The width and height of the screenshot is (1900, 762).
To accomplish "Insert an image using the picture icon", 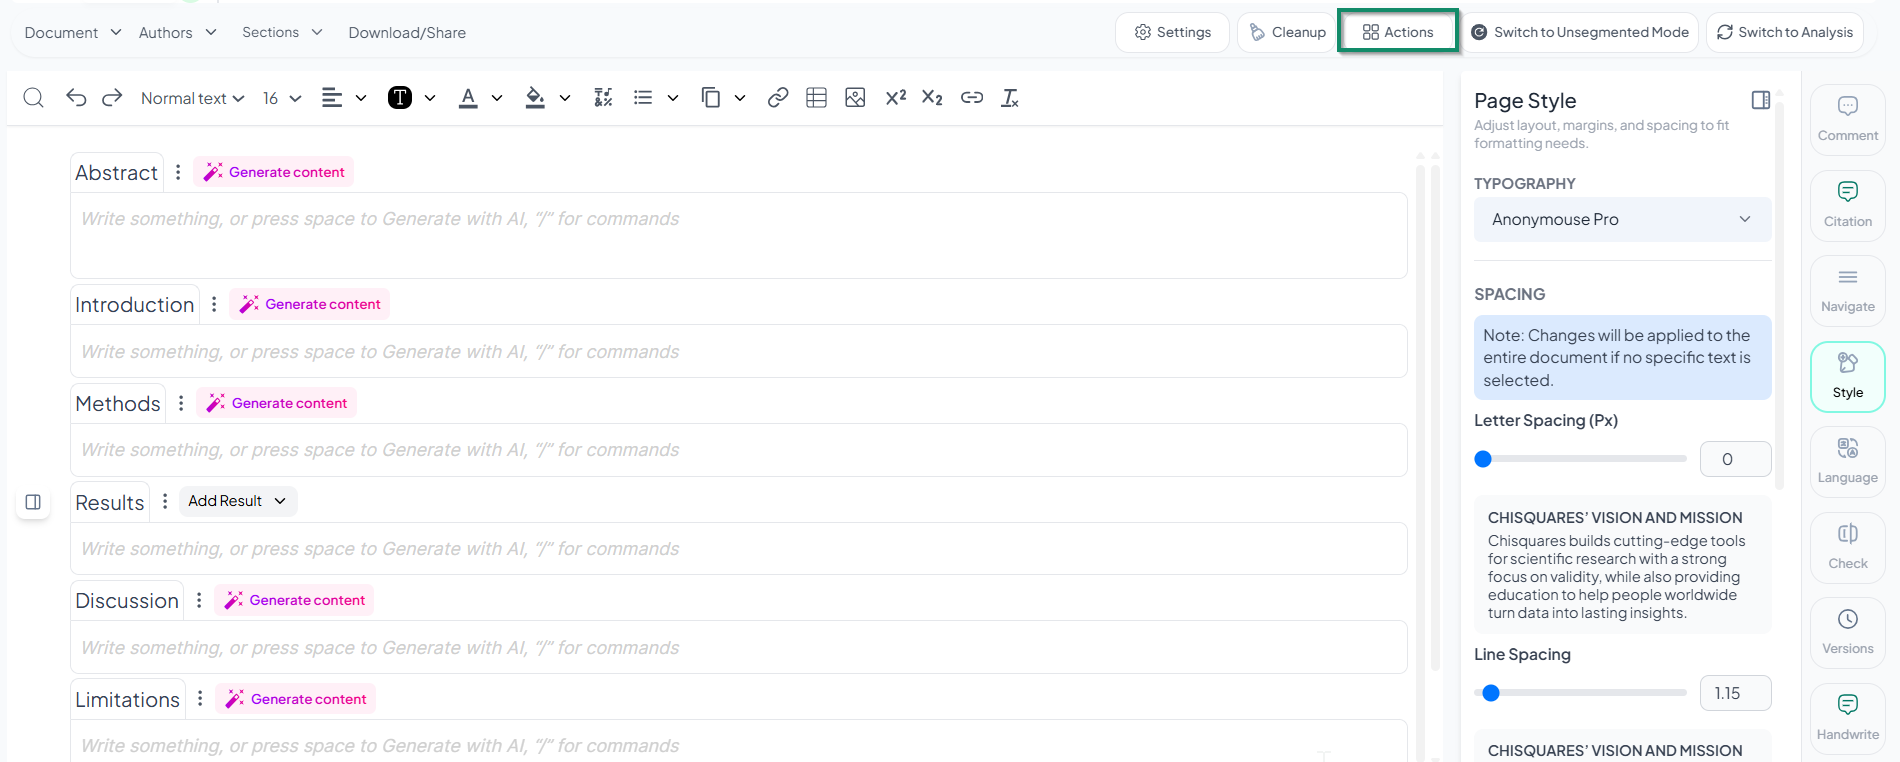I will pos(855,97).
